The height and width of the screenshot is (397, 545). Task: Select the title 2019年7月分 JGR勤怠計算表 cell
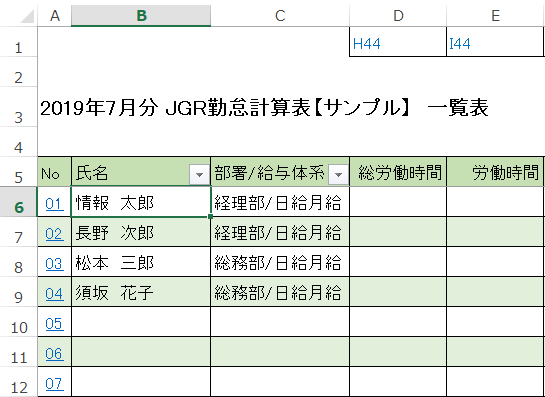pyautogui.click(x=264, y=107)
